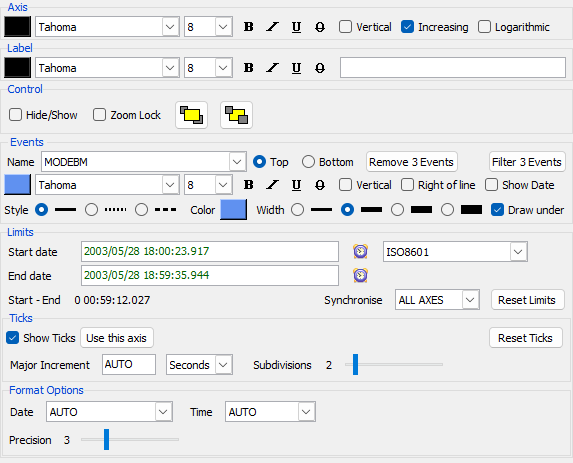Image resolution: width=573 pixels, height=463 pixels.
Task: Click the Reset Ticks button
Action: point(525,338)
